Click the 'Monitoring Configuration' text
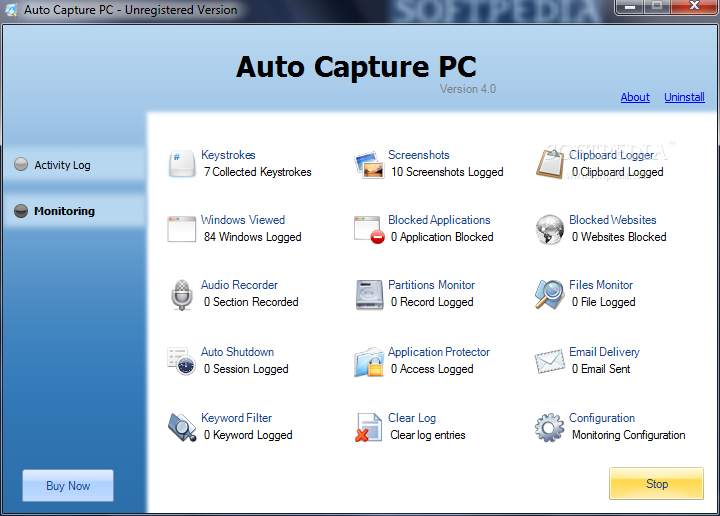Image resolution: width=720 pixels, height=516 pixels. pos(629,435)
